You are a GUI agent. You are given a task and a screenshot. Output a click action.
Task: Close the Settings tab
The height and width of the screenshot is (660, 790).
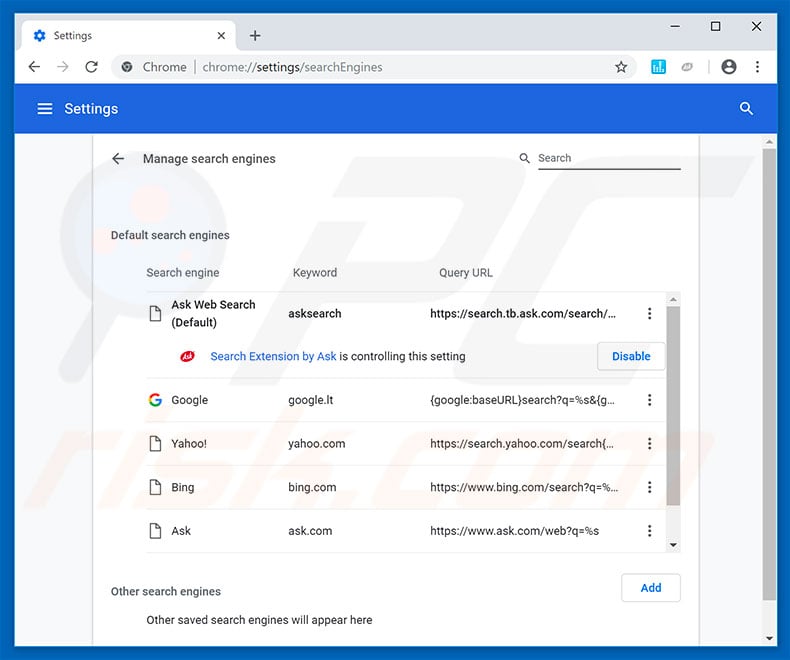[221, 35]
